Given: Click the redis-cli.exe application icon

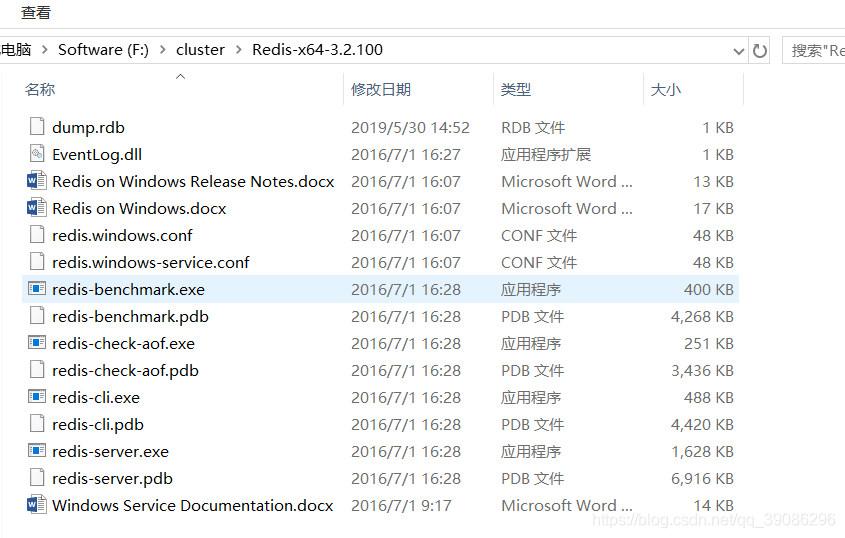Looking at the screenshot, I should (x=37, y=397).
